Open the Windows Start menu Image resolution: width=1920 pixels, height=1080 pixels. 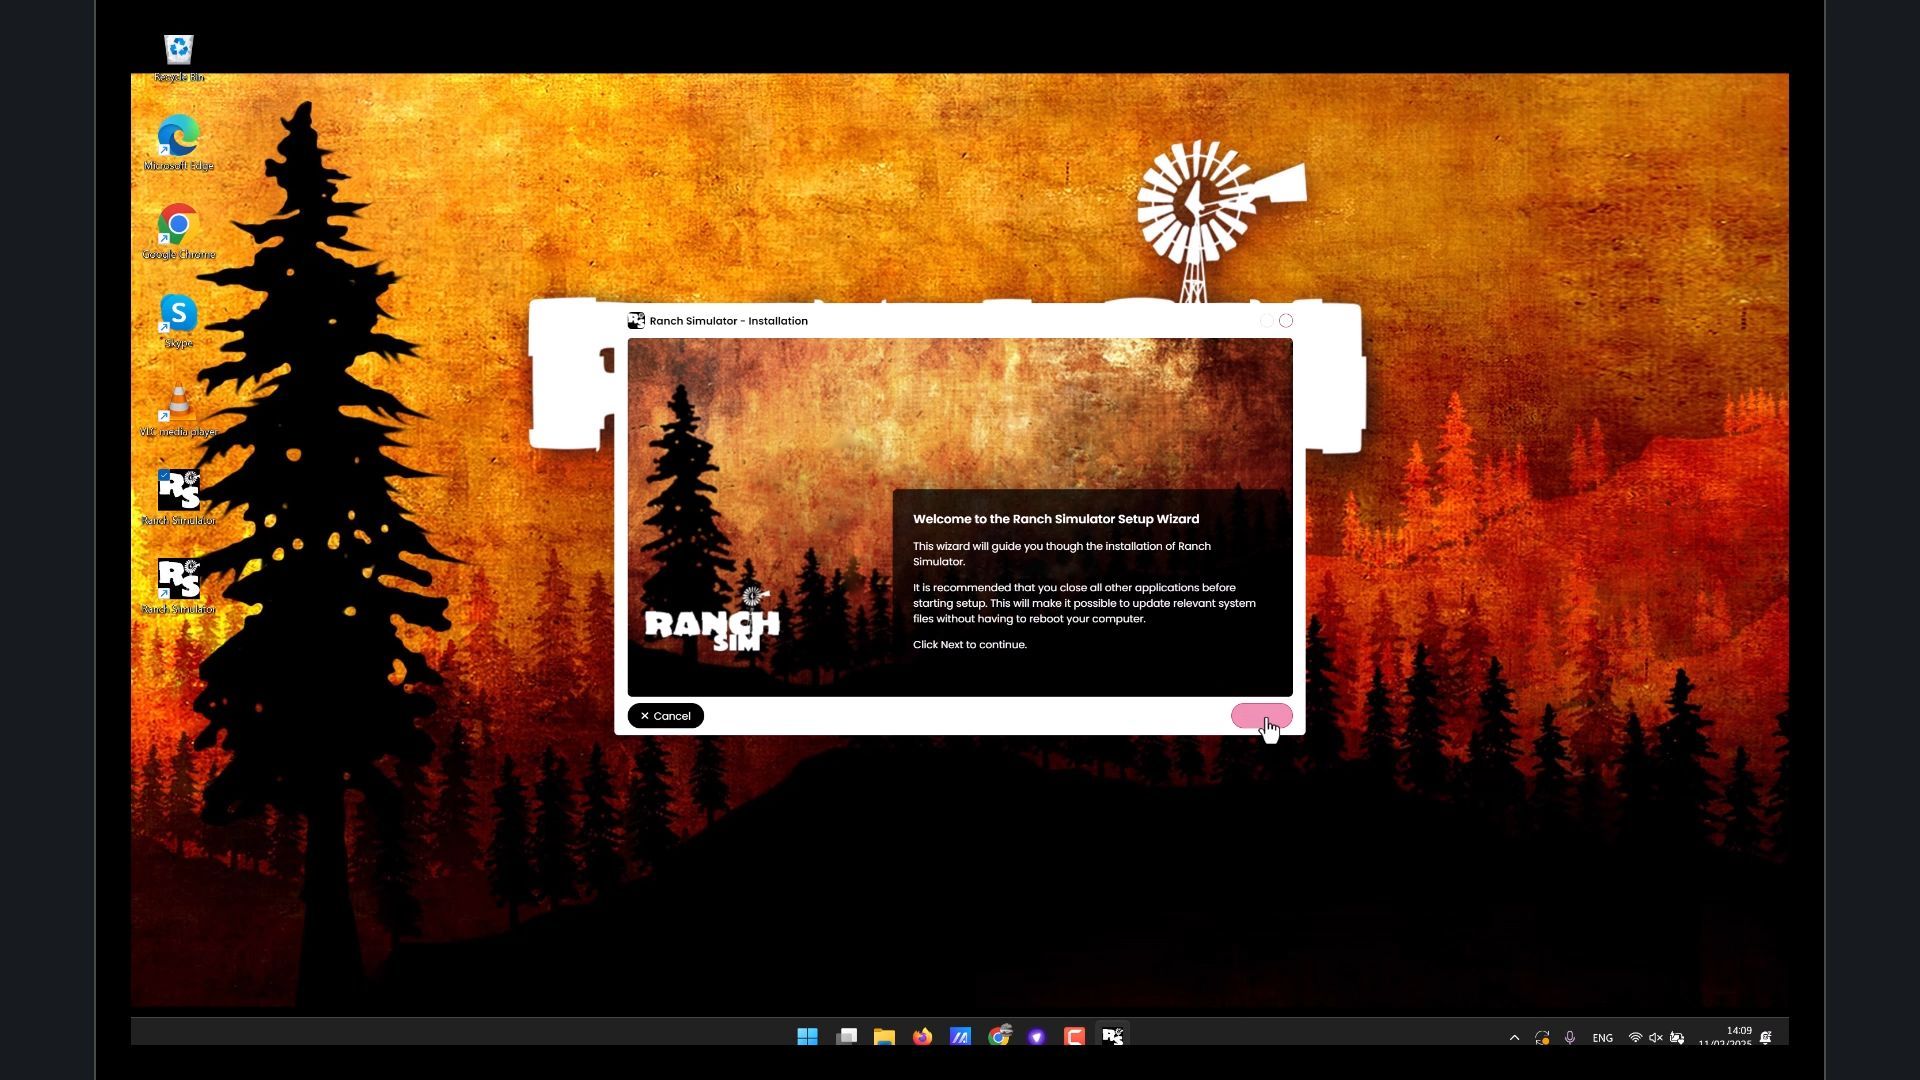coord(807,1037)
